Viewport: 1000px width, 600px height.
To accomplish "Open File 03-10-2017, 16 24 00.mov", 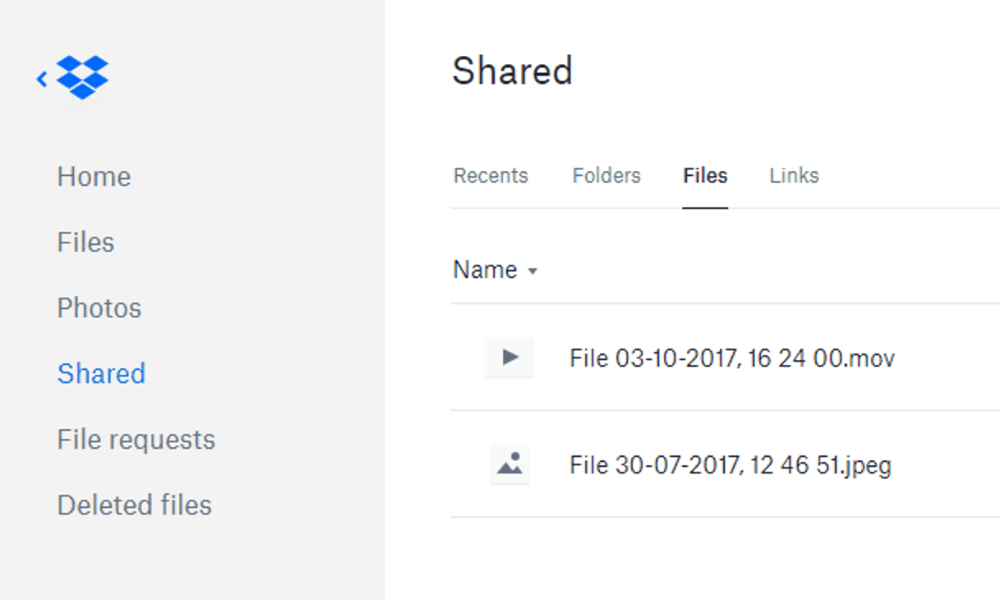I will pyautogui.click(x=732, y=358).
